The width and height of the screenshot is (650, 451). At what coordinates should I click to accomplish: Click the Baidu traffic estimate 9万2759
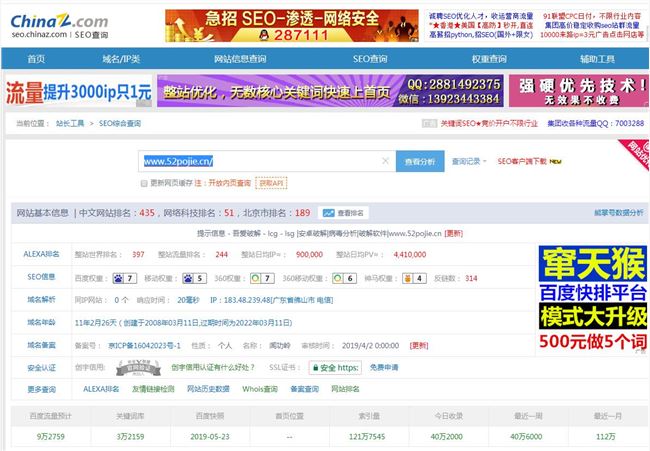(x=51, y=436)
